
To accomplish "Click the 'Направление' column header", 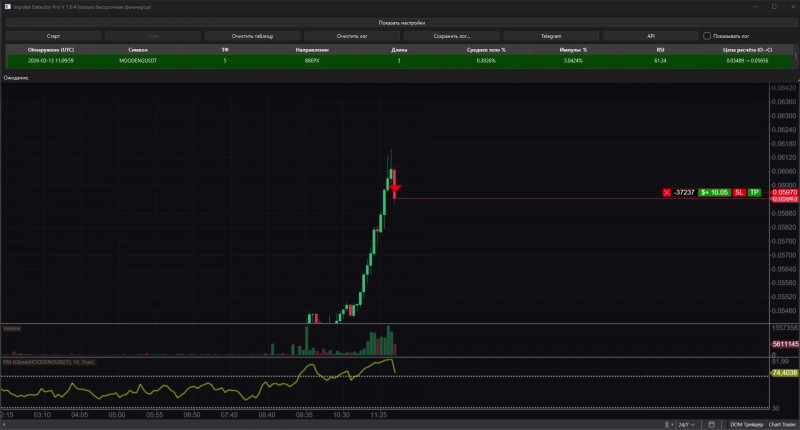I will click(312, 50).
